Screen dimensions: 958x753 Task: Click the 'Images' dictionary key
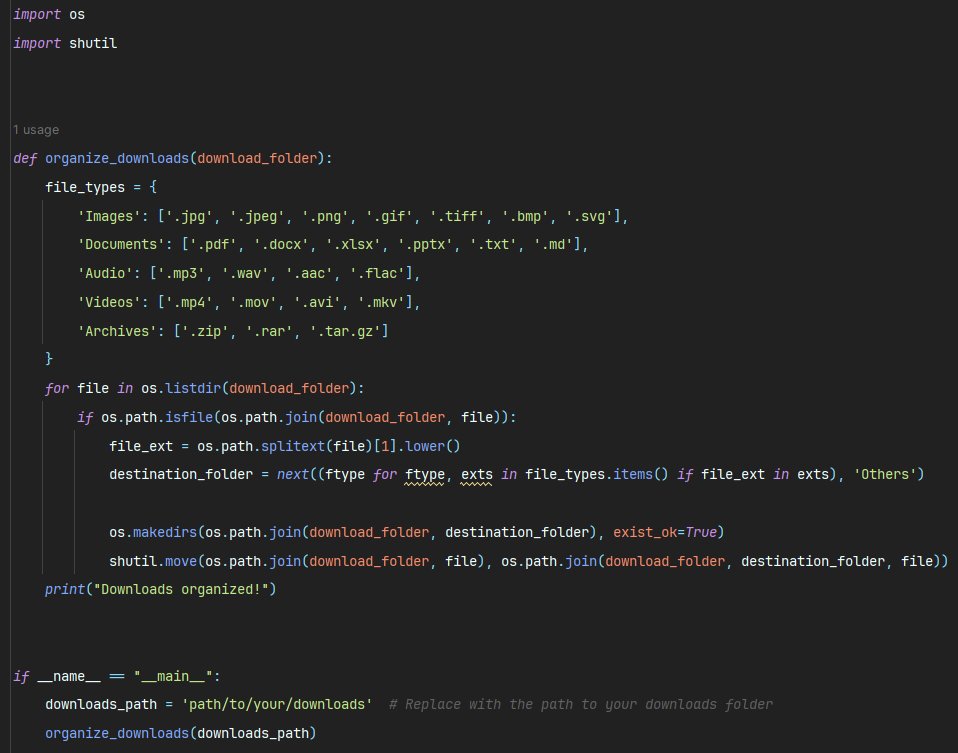pos(109,216)
